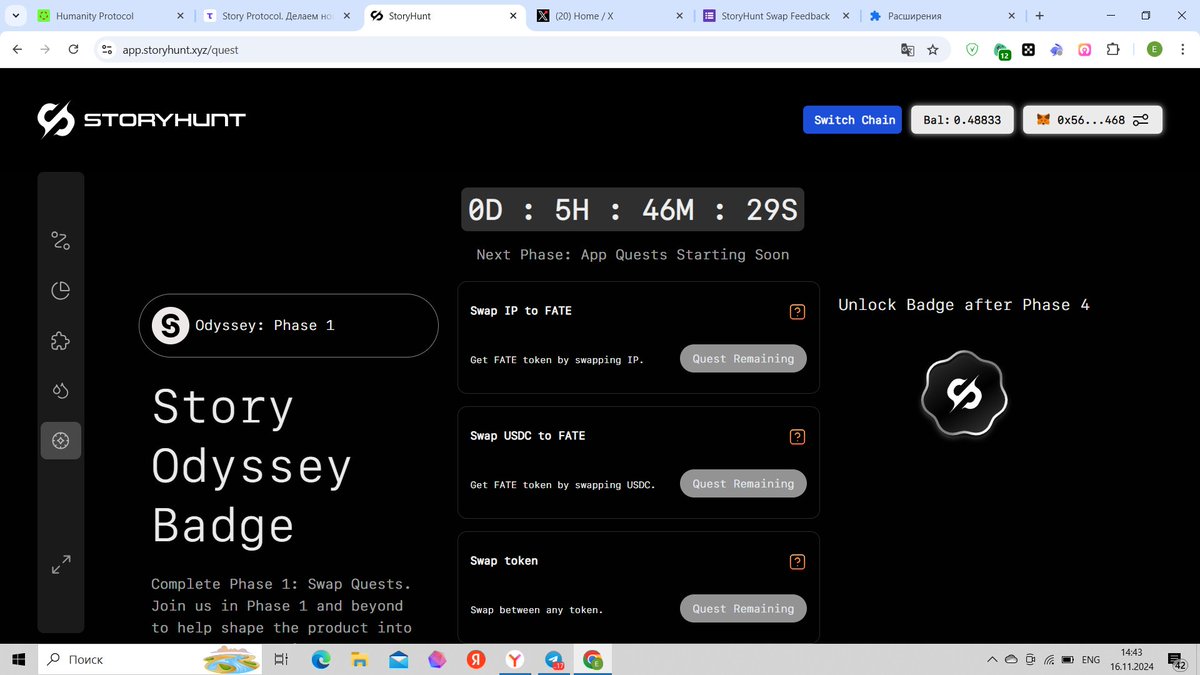This screenshot has width=1200, height=675.
Task: Open the pie chart portfolio icon in sidebar
Action: pos(61,291)
